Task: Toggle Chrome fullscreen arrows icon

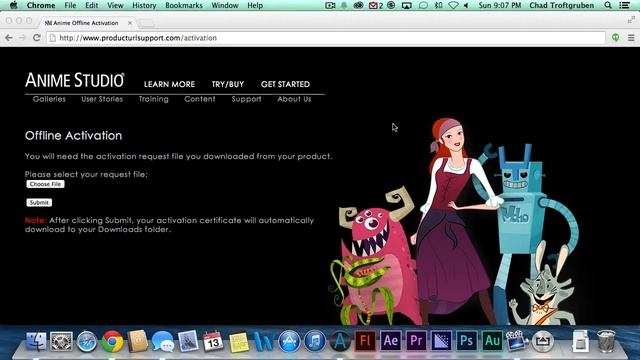Action: [631, 19]
